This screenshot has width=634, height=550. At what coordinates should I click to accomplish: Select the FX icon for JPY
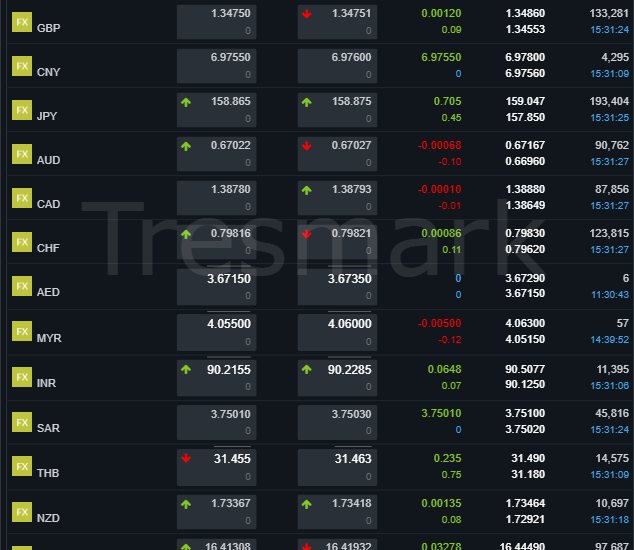pyautogui.click(x=21, y=110)
